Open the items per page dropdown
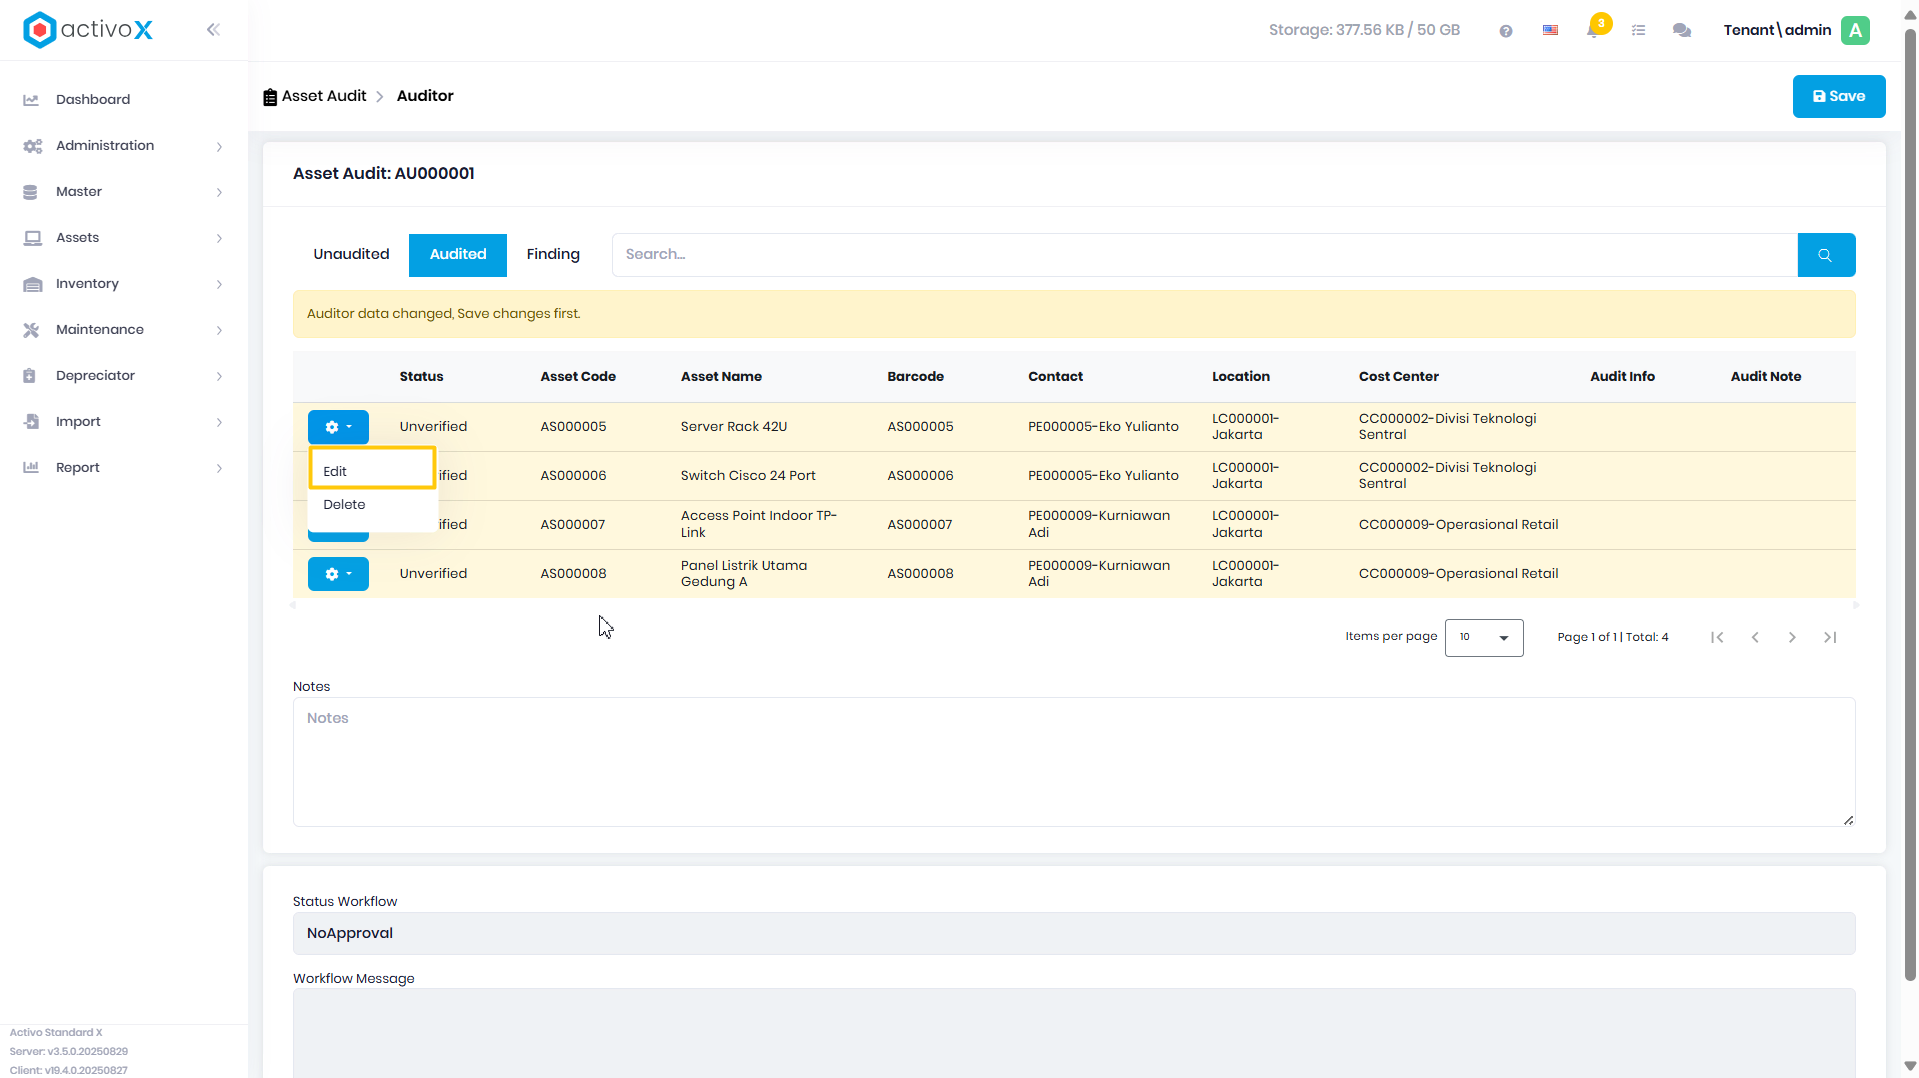 1483,638
